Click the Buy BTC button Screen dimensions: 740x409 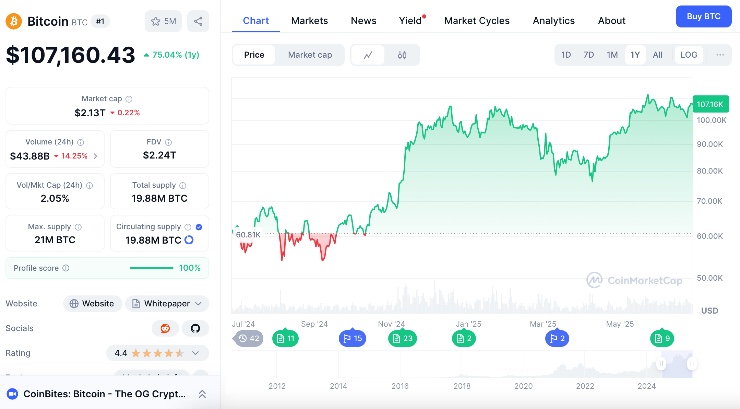click(704, 17)
